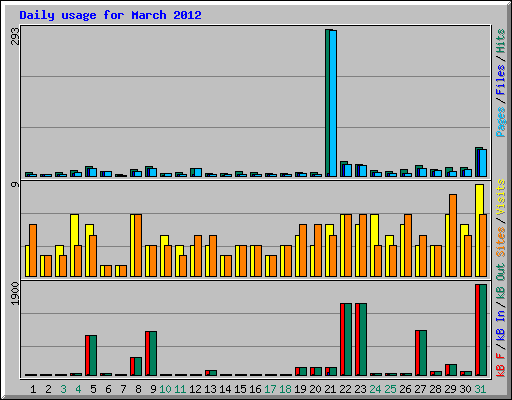The width and height of the screenshot is (512, 400).
Task: Click the kB bar for day 5
Action: tap(91, 355)
